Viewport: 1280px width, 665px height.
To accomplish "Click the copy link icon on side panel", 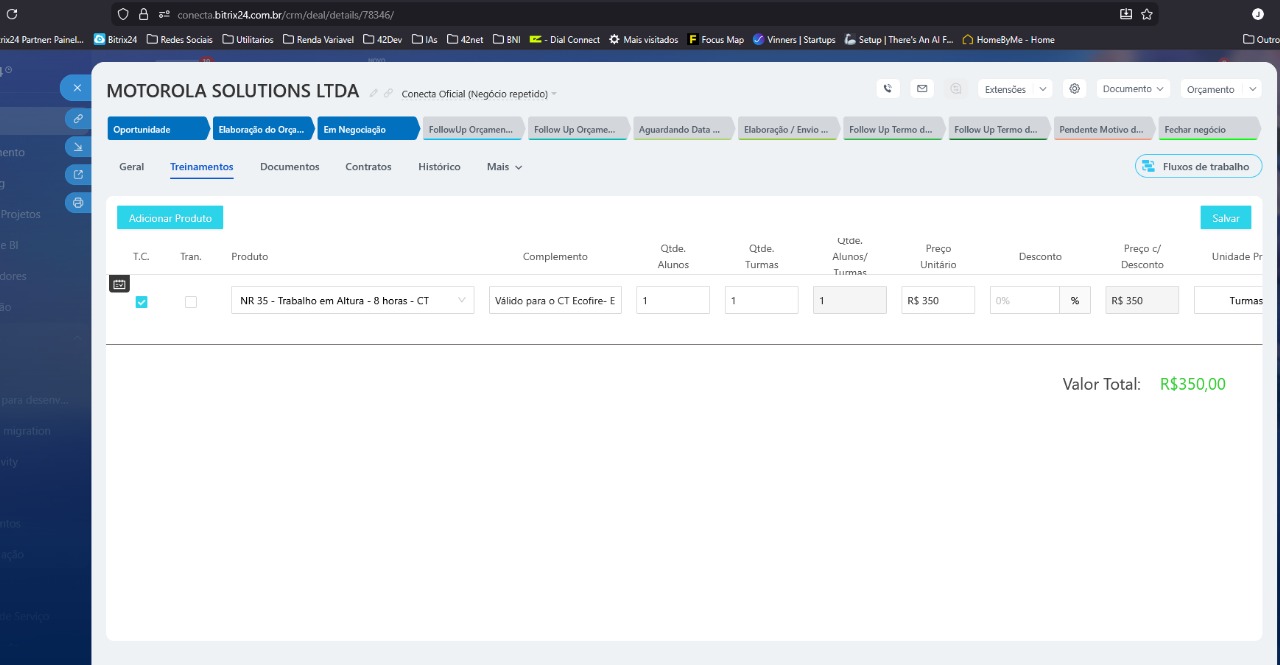I will point(78,118).
